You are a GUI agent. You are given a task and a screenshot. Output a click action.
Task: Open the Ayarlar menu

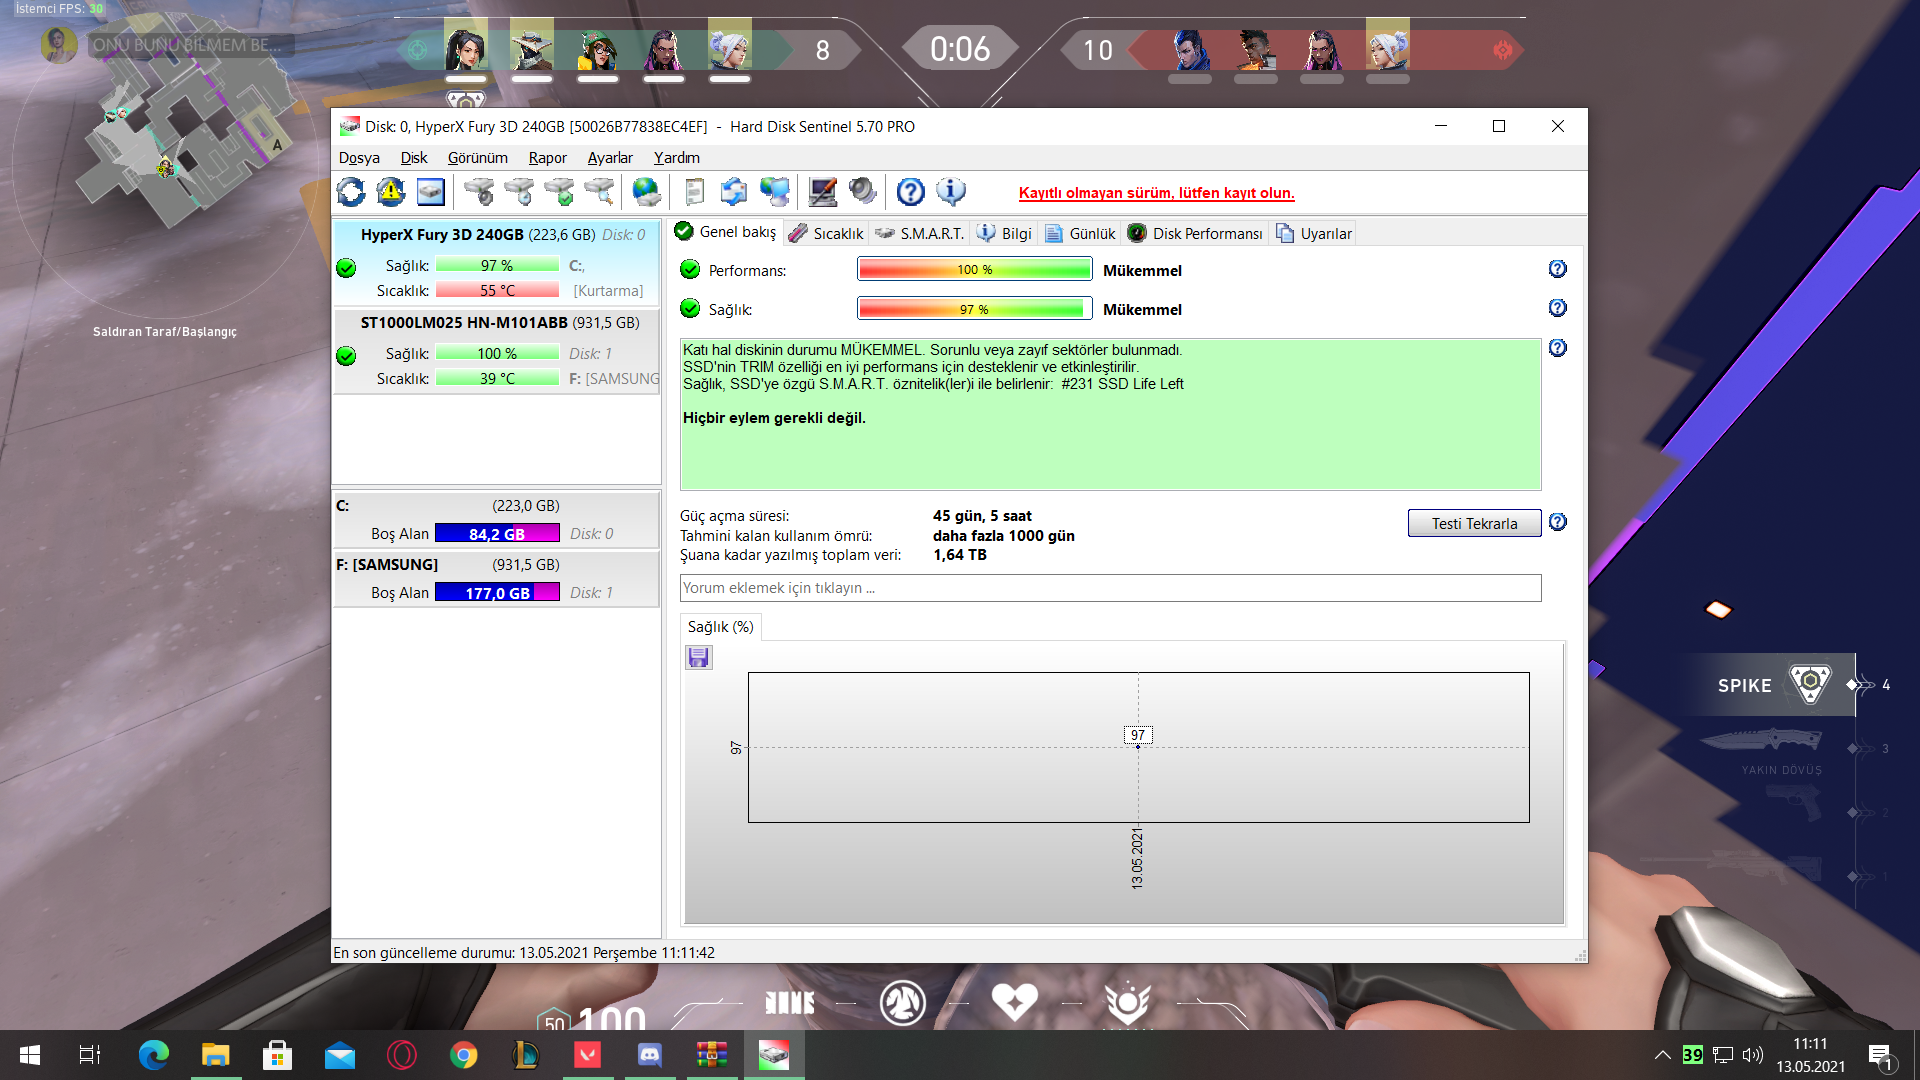click(610, 158)
